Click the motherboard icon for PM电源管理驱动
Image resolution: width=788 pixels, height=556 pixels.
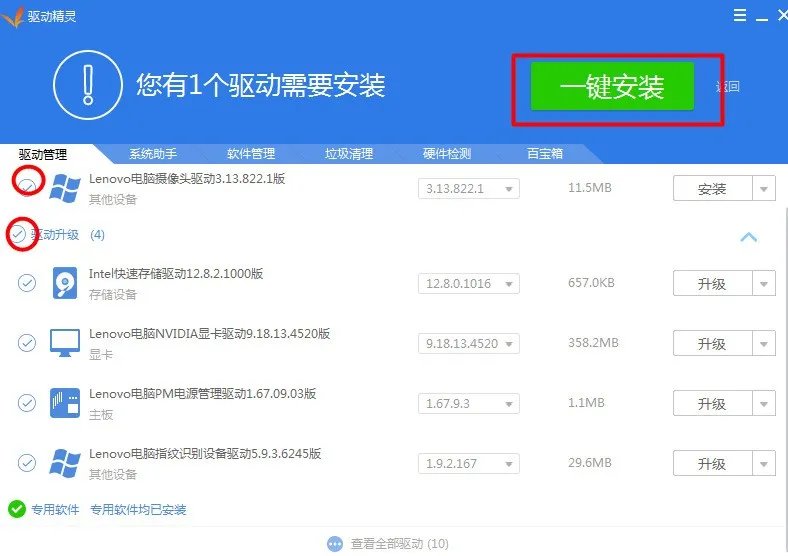[65, 403]
